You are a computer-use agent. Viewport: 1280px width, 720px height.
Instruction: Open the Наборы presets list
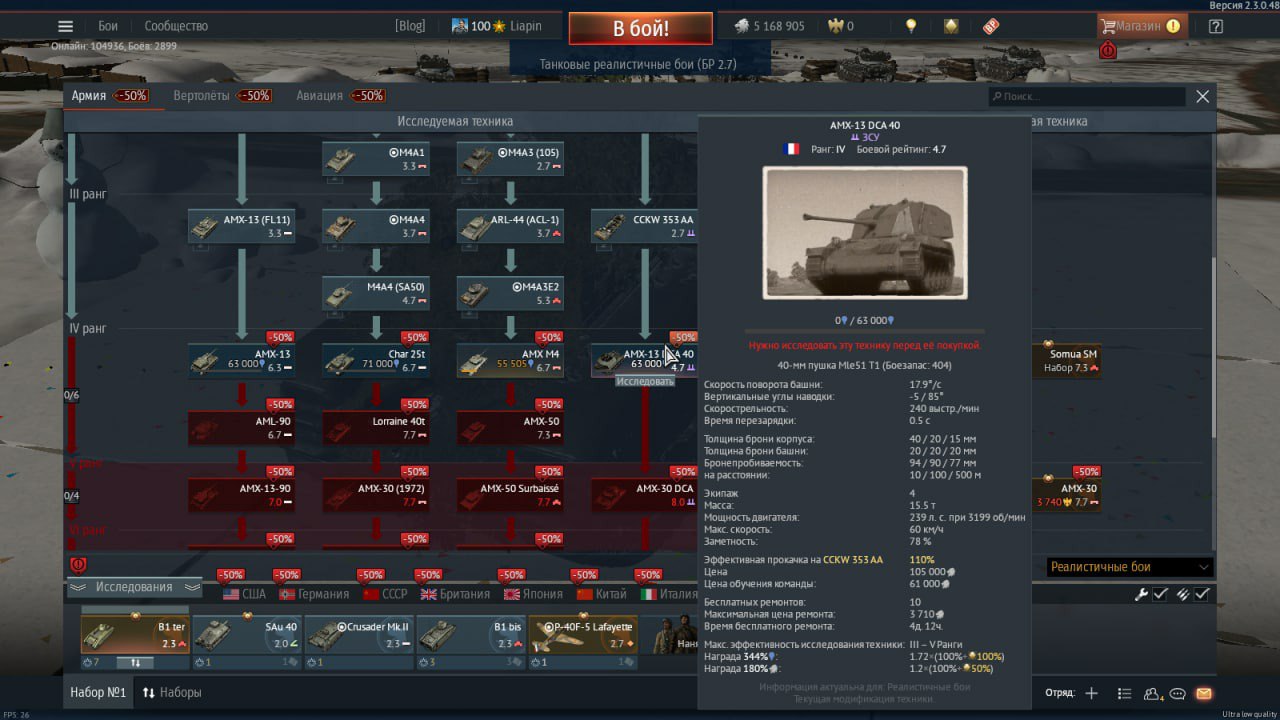click(172, 692)
